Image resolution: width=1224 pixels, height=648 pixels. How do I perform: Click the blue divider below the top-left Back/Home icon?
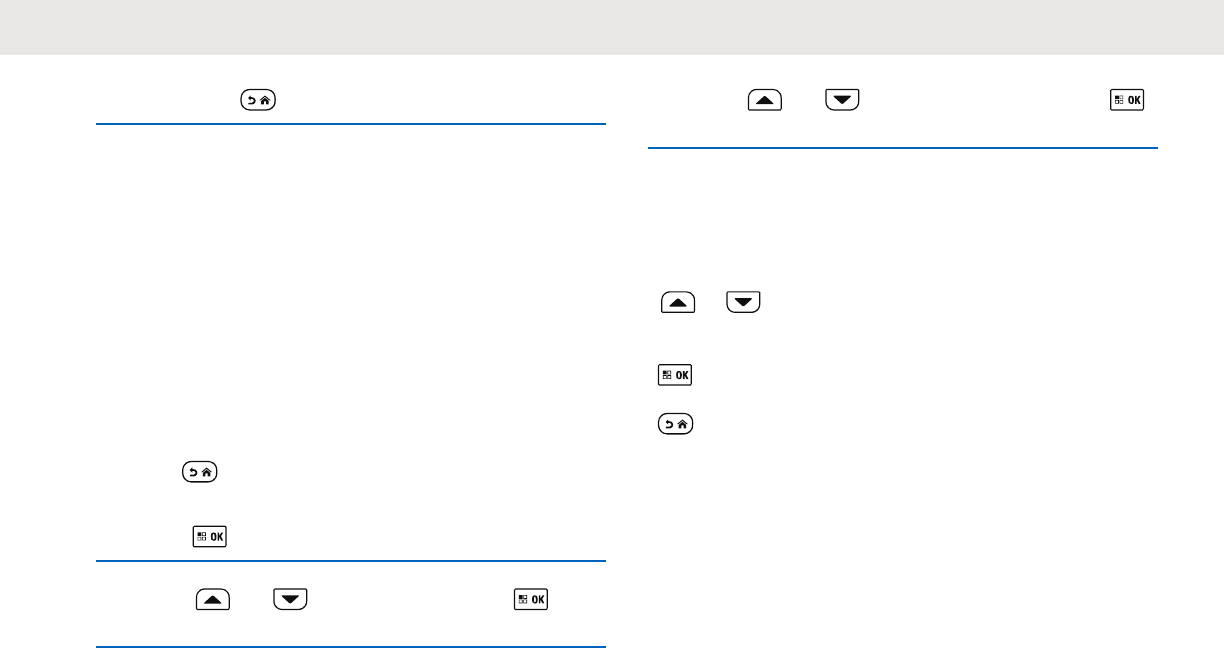[351, 125]
